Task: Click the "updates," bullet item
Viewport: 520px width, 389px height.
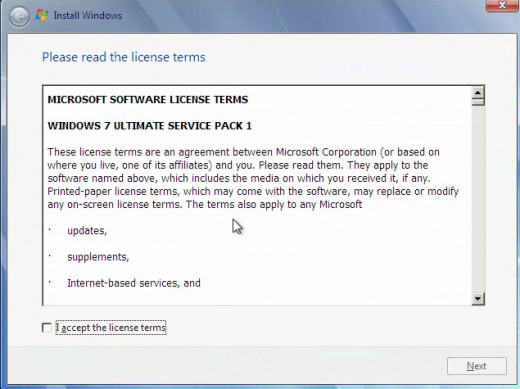Action: tap(87, 231)
